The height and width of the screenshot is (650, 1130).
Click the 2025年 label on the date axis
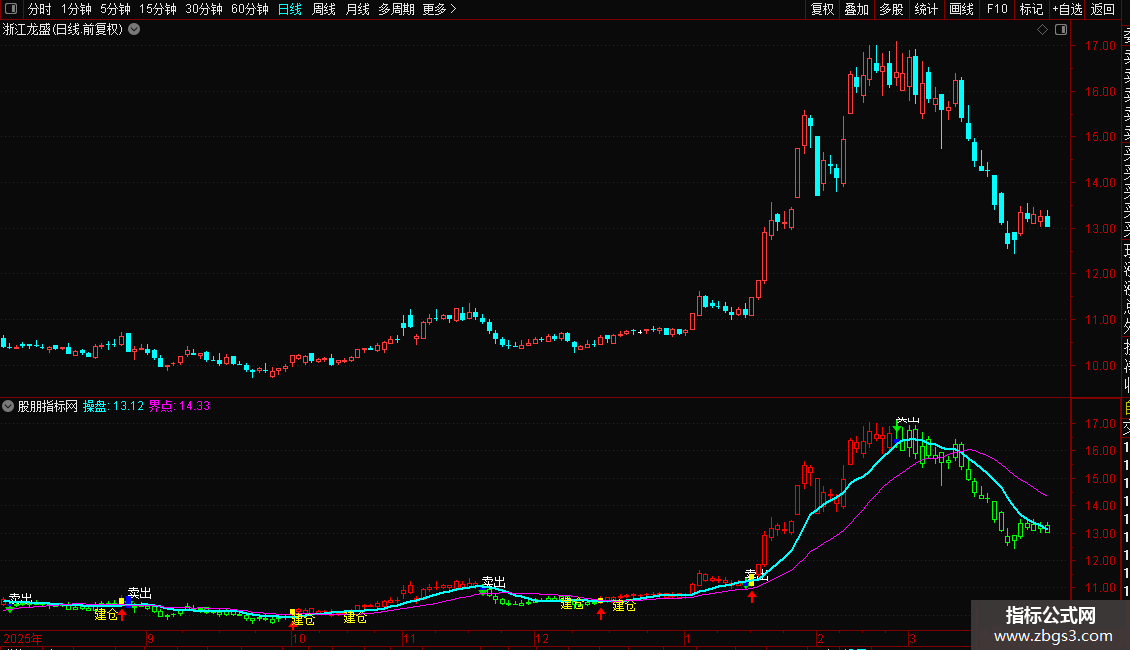point(23,639)
